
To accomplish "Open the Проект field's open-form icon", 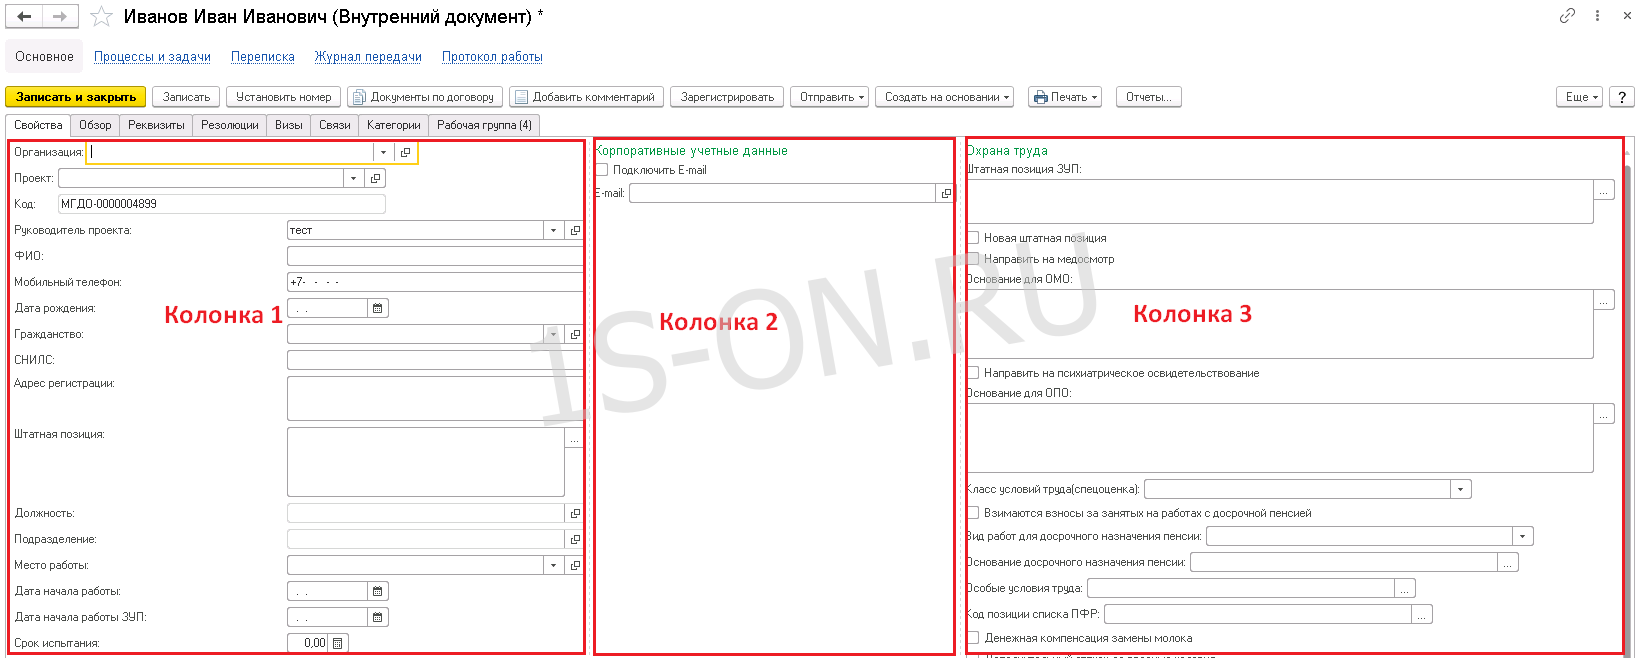I will (375, 178).
